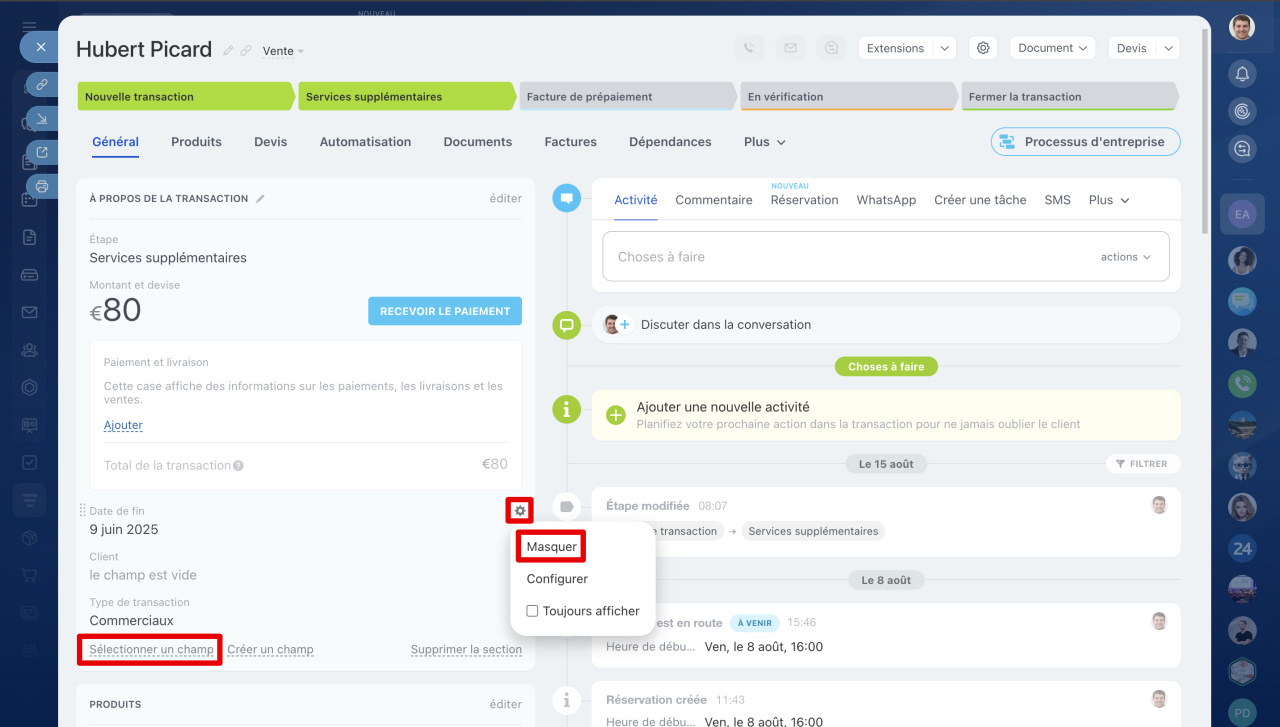Expand the Extensions dropdown arrow

pos(944,48)
